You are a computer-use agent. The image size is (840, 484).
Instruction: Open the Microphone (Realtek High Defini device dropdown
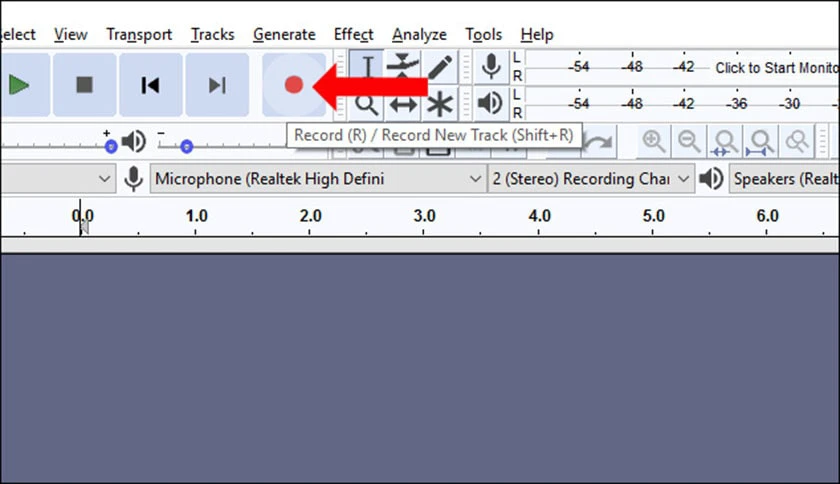coord(318,178)
